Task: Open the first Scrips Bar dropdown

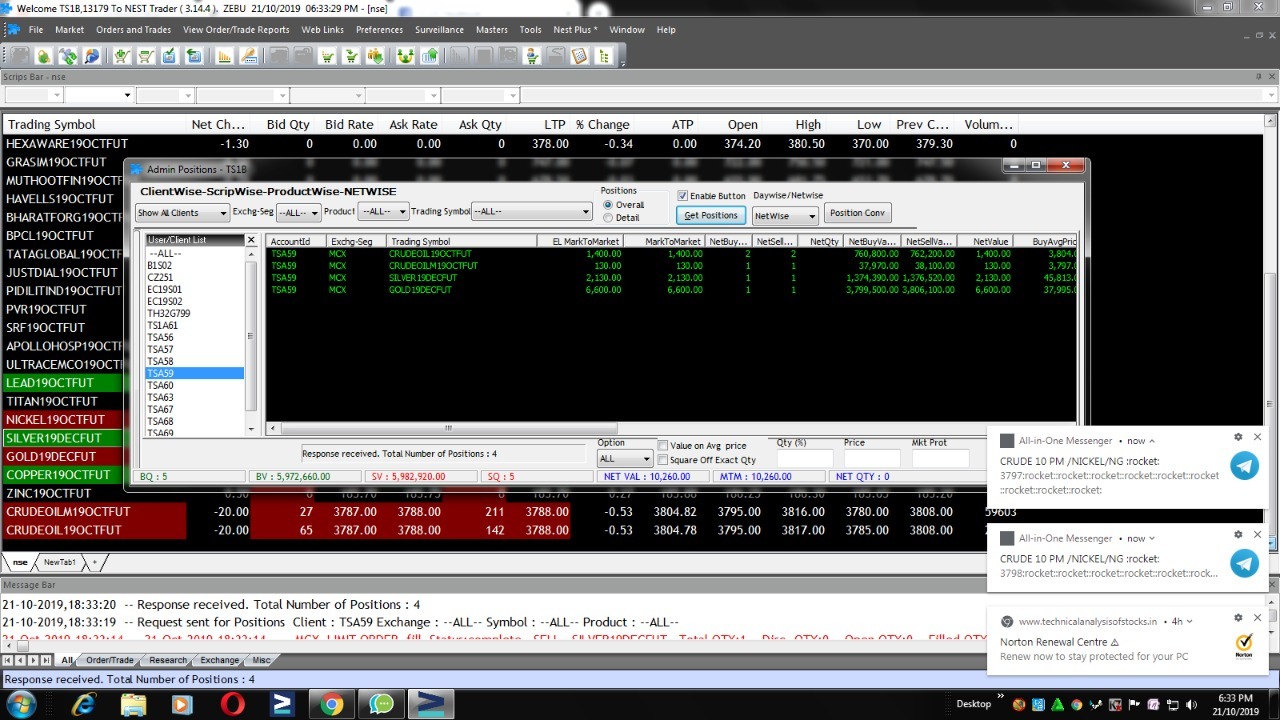Action: coord(57,95)
